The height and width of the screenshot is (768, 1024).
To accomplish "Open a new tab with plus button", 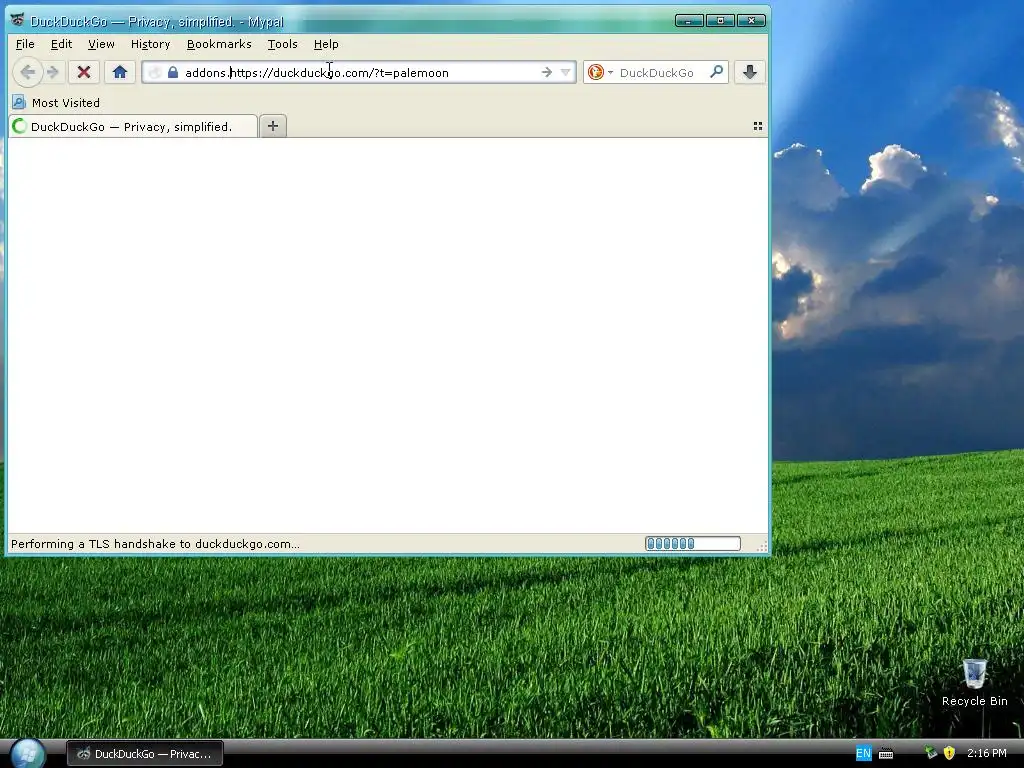I will 273,126.
